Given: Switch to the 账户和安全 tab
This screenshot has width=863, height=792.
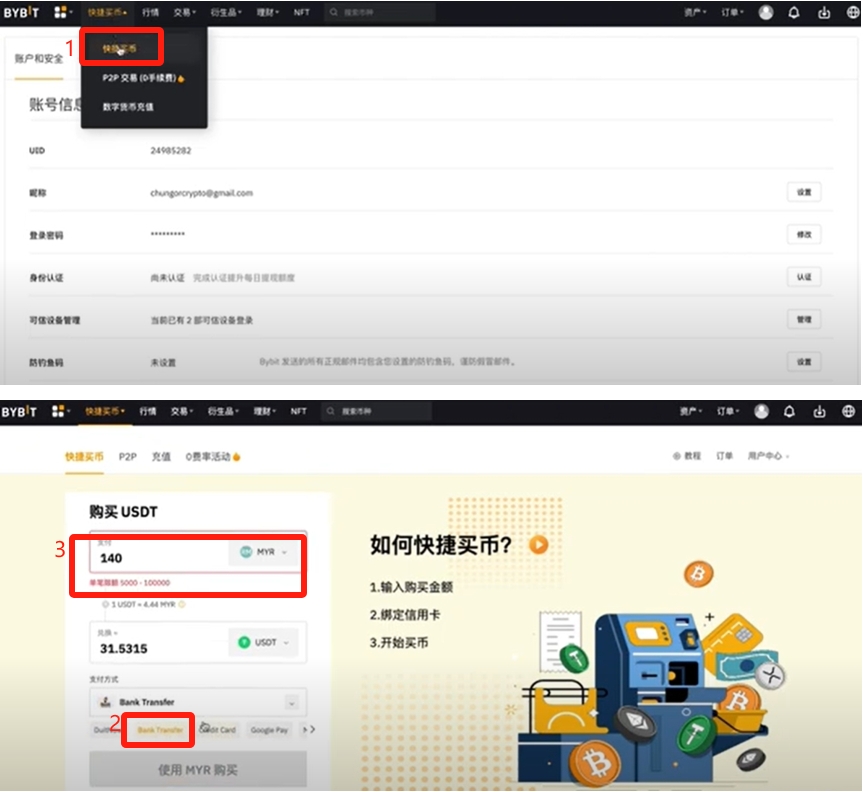Looking at the screenshot, I should (x=39, y=58).
